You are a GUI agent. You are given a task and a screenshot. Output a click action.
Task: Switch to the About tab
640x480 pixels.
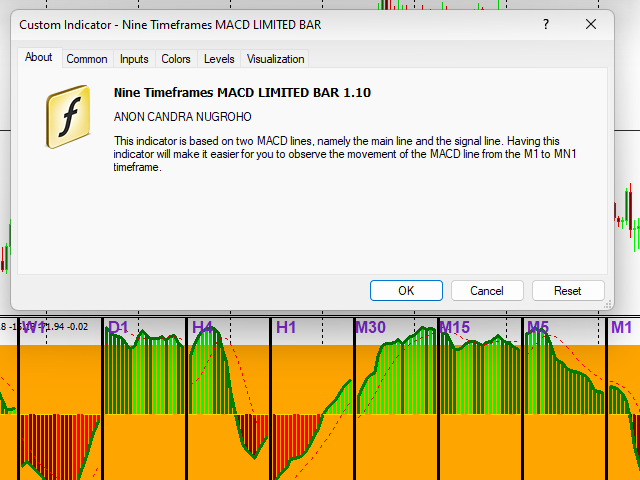click(39, 58)
